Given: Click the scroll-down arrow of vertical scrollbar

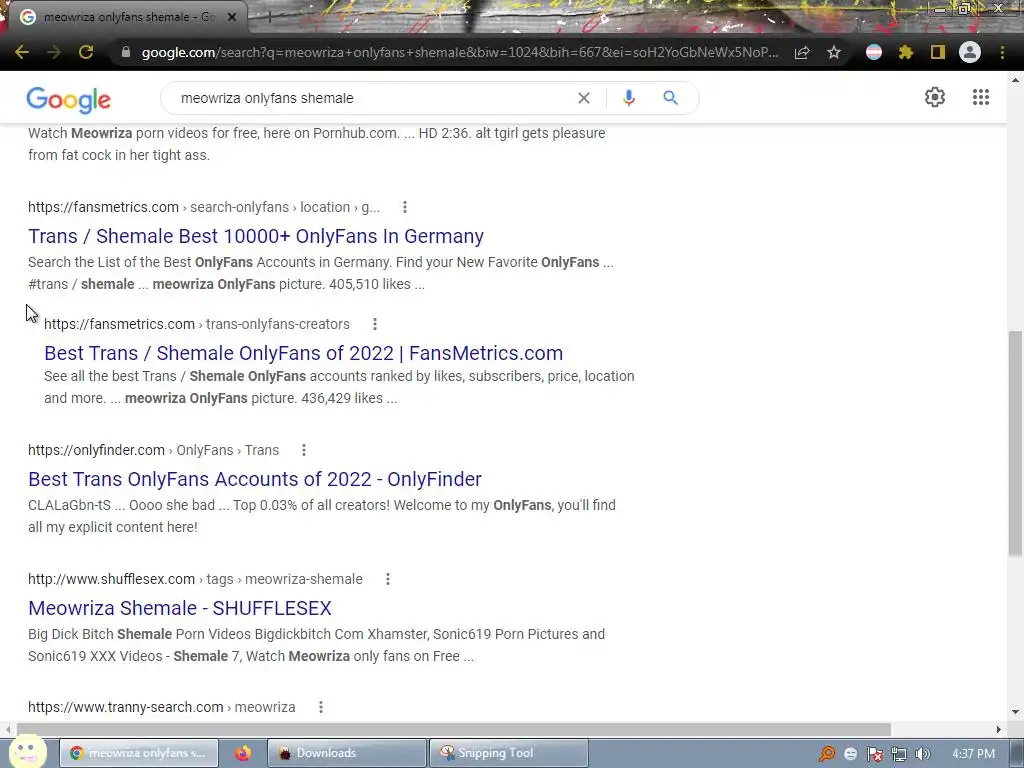Looking at the screenshot, I should (x=1015, y=712).
